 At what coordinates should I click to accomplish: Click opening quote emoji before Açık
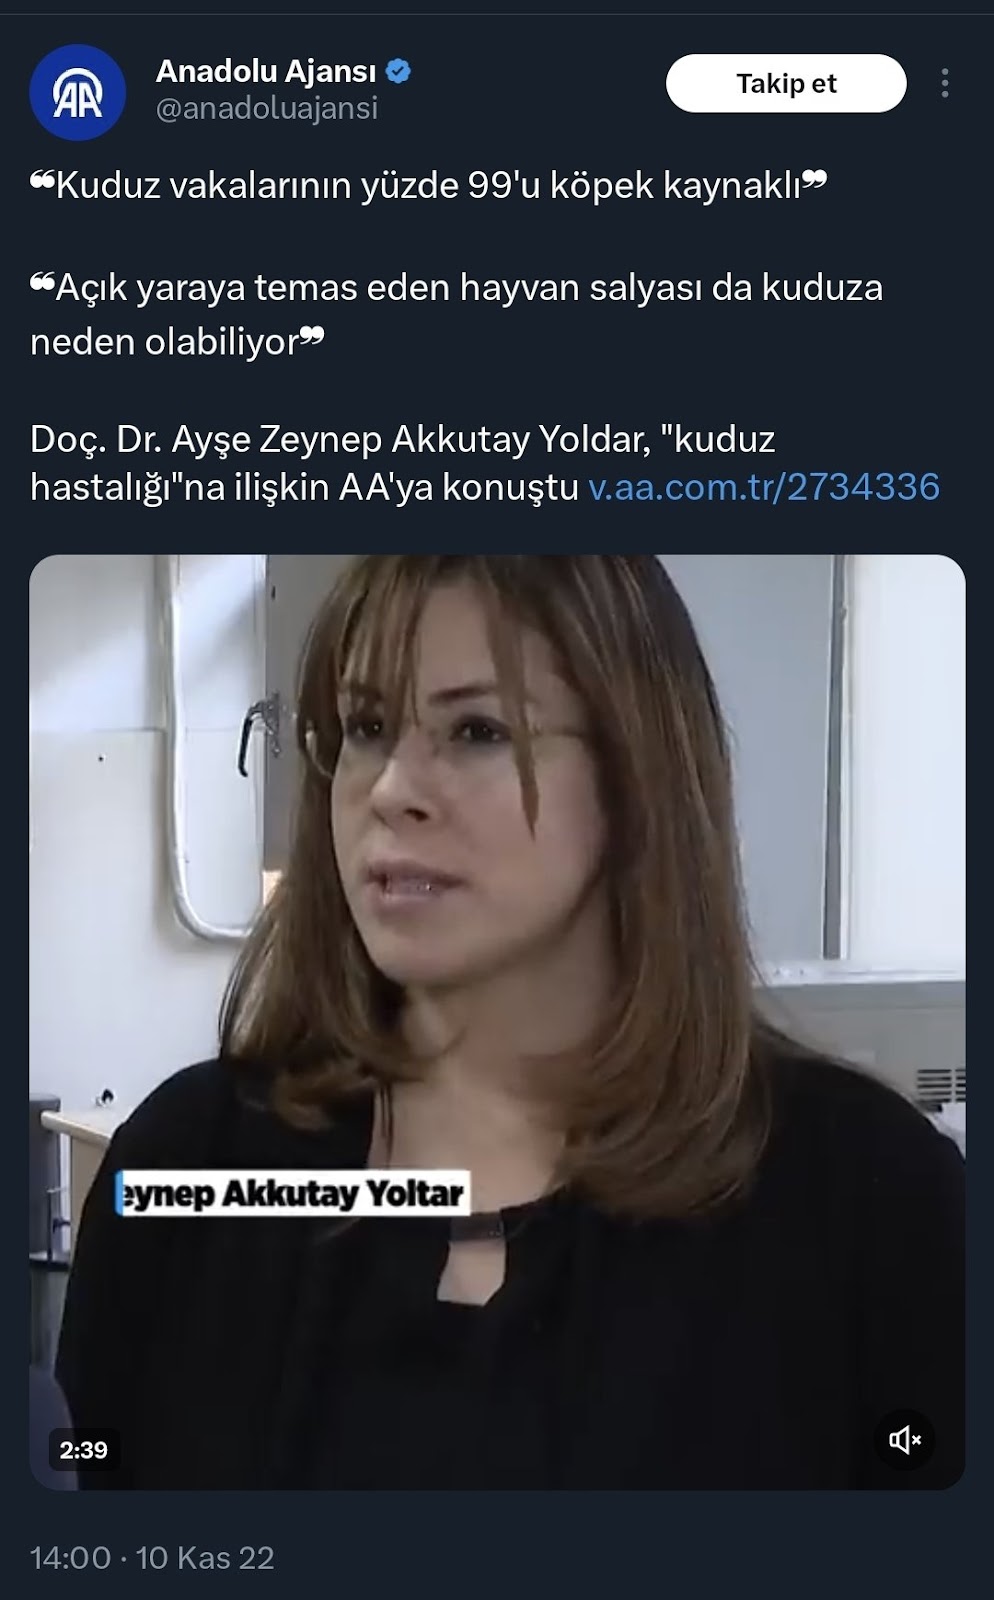pos(42,284)
